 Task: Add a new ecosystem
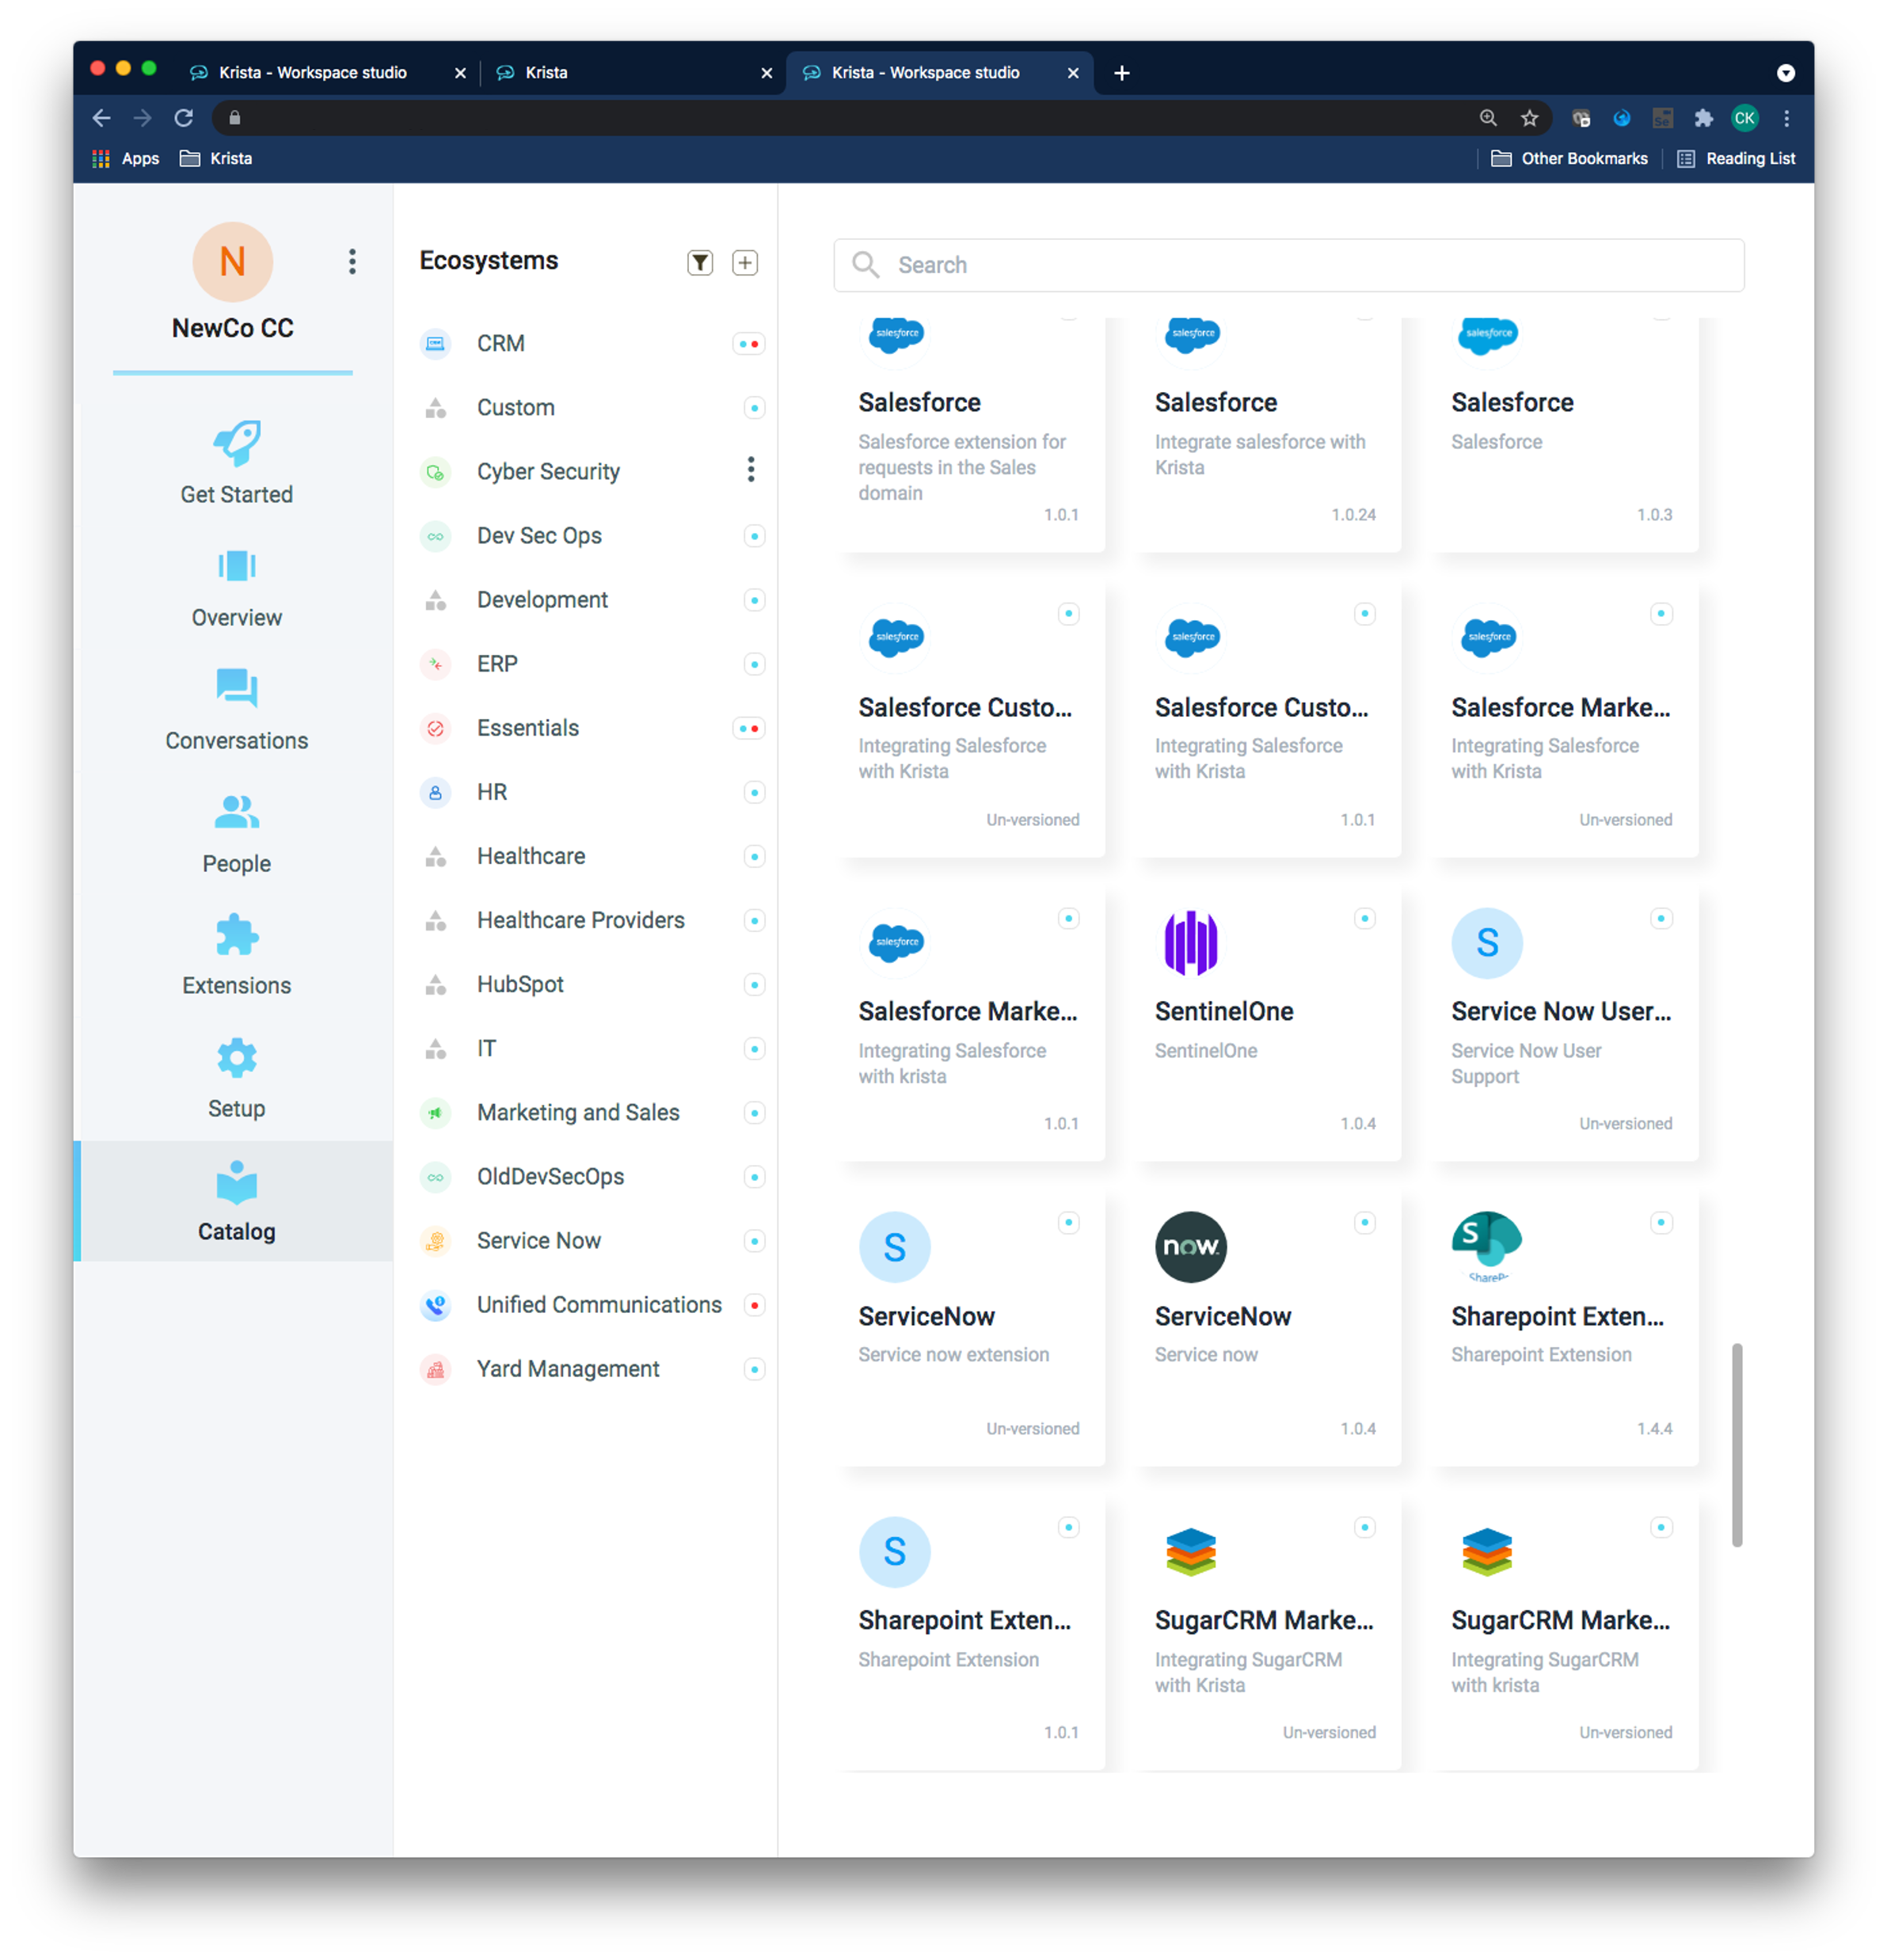[x=745, y=263]
